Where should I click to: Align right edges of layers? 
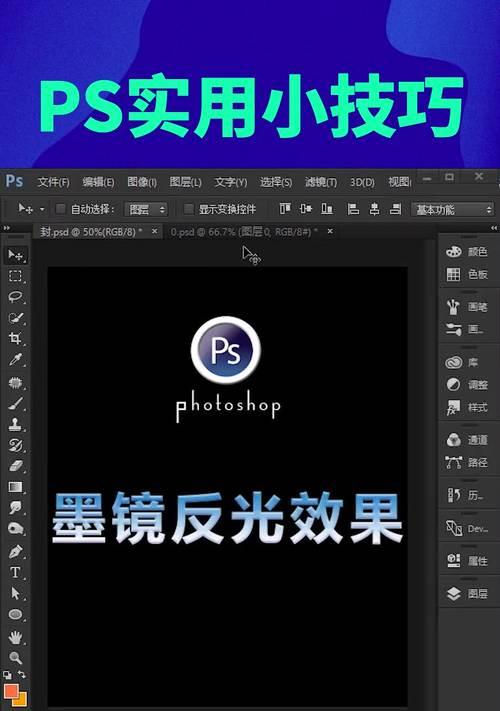pos(395,209)
